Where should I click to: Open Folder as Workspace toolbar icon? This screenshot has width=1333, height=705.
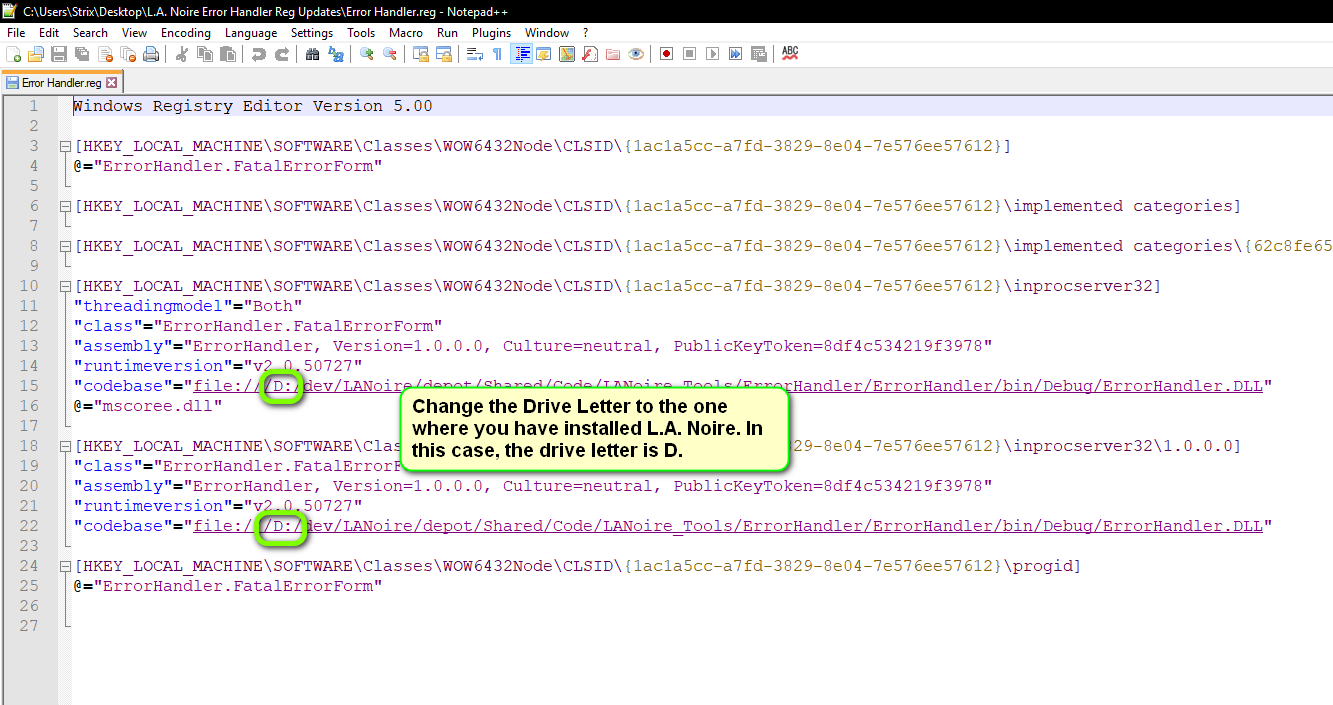click(x=613, y=54)
